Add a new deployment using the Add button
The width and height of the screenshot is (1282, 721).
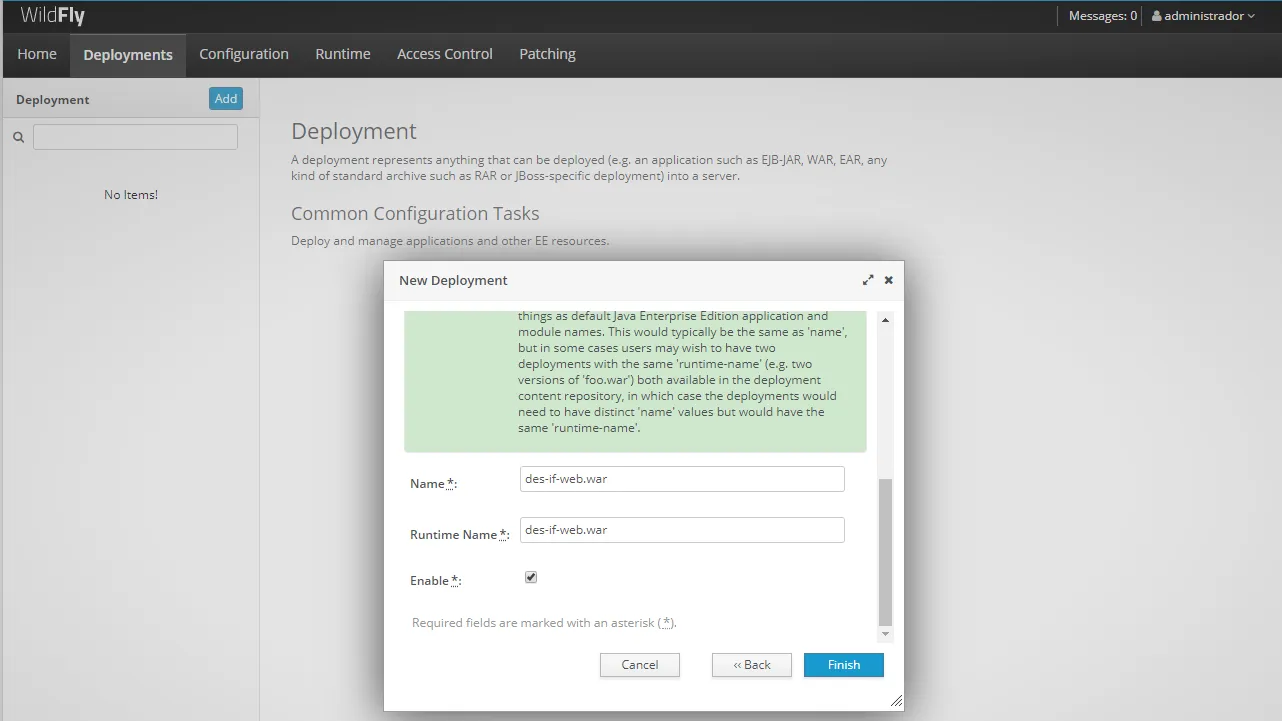click(x=226, y=98)
